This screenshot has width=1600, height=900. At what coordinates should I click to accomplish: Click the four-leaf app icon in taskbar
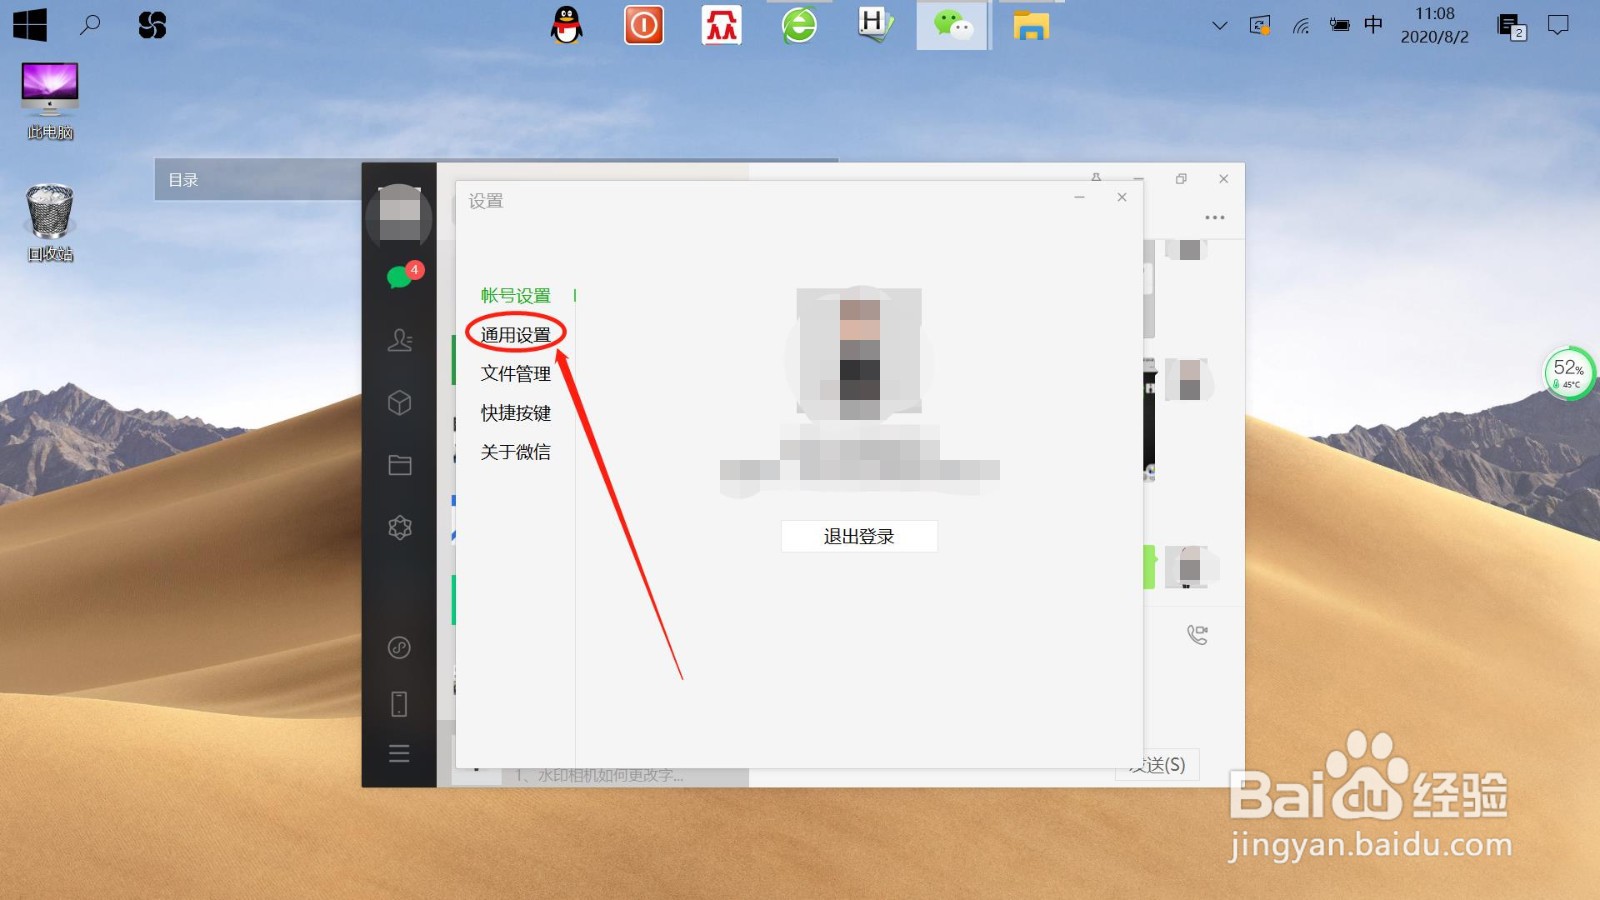click(152, 25)
